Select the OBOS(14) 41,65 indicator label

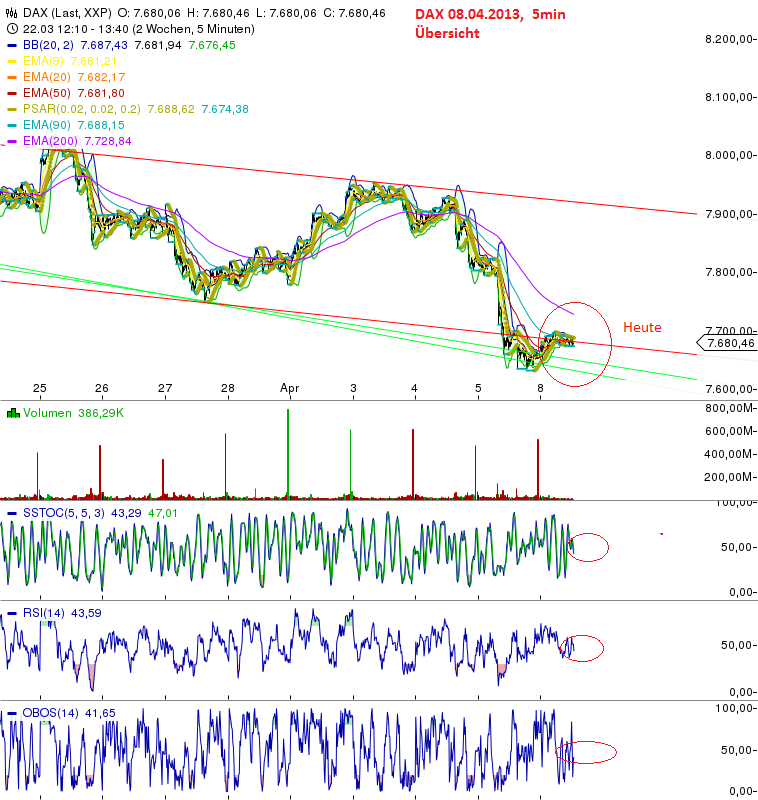(x=69, y=713)
